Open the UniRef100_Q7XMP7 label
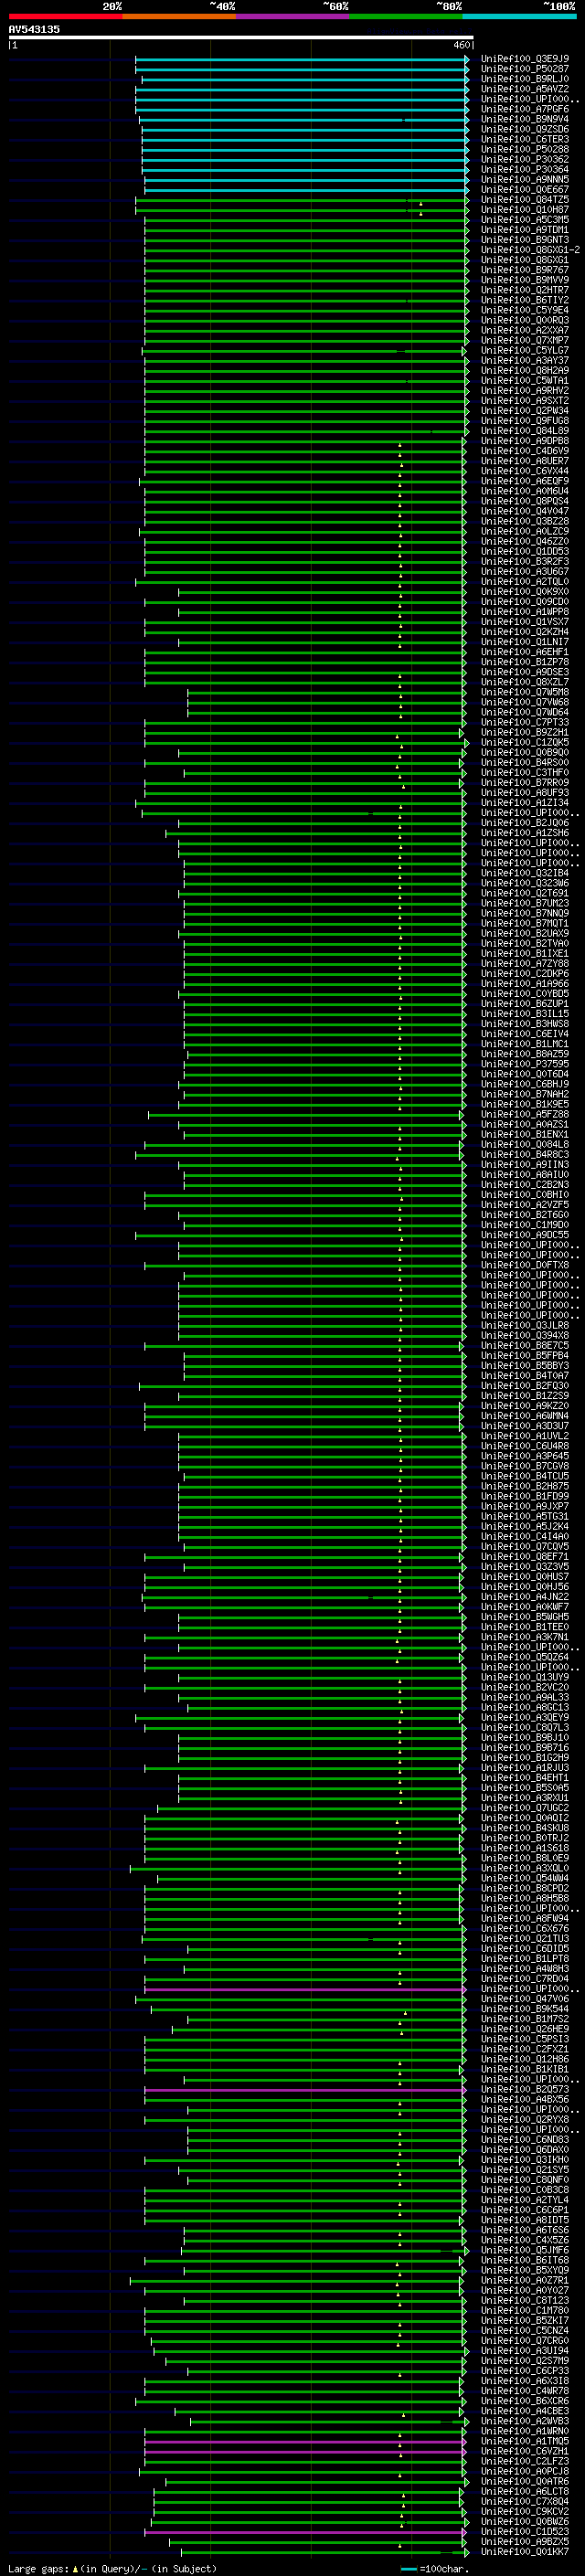Viewport: 585px width, 2576px height. click(525, 340)
